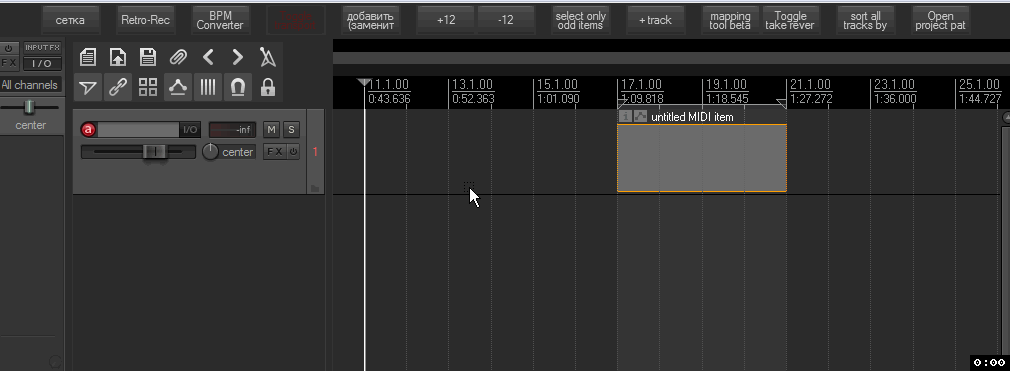This screenshot has height=371, width=1010.
Task: Toggle grid lines icon
Action: pos(207,87)
